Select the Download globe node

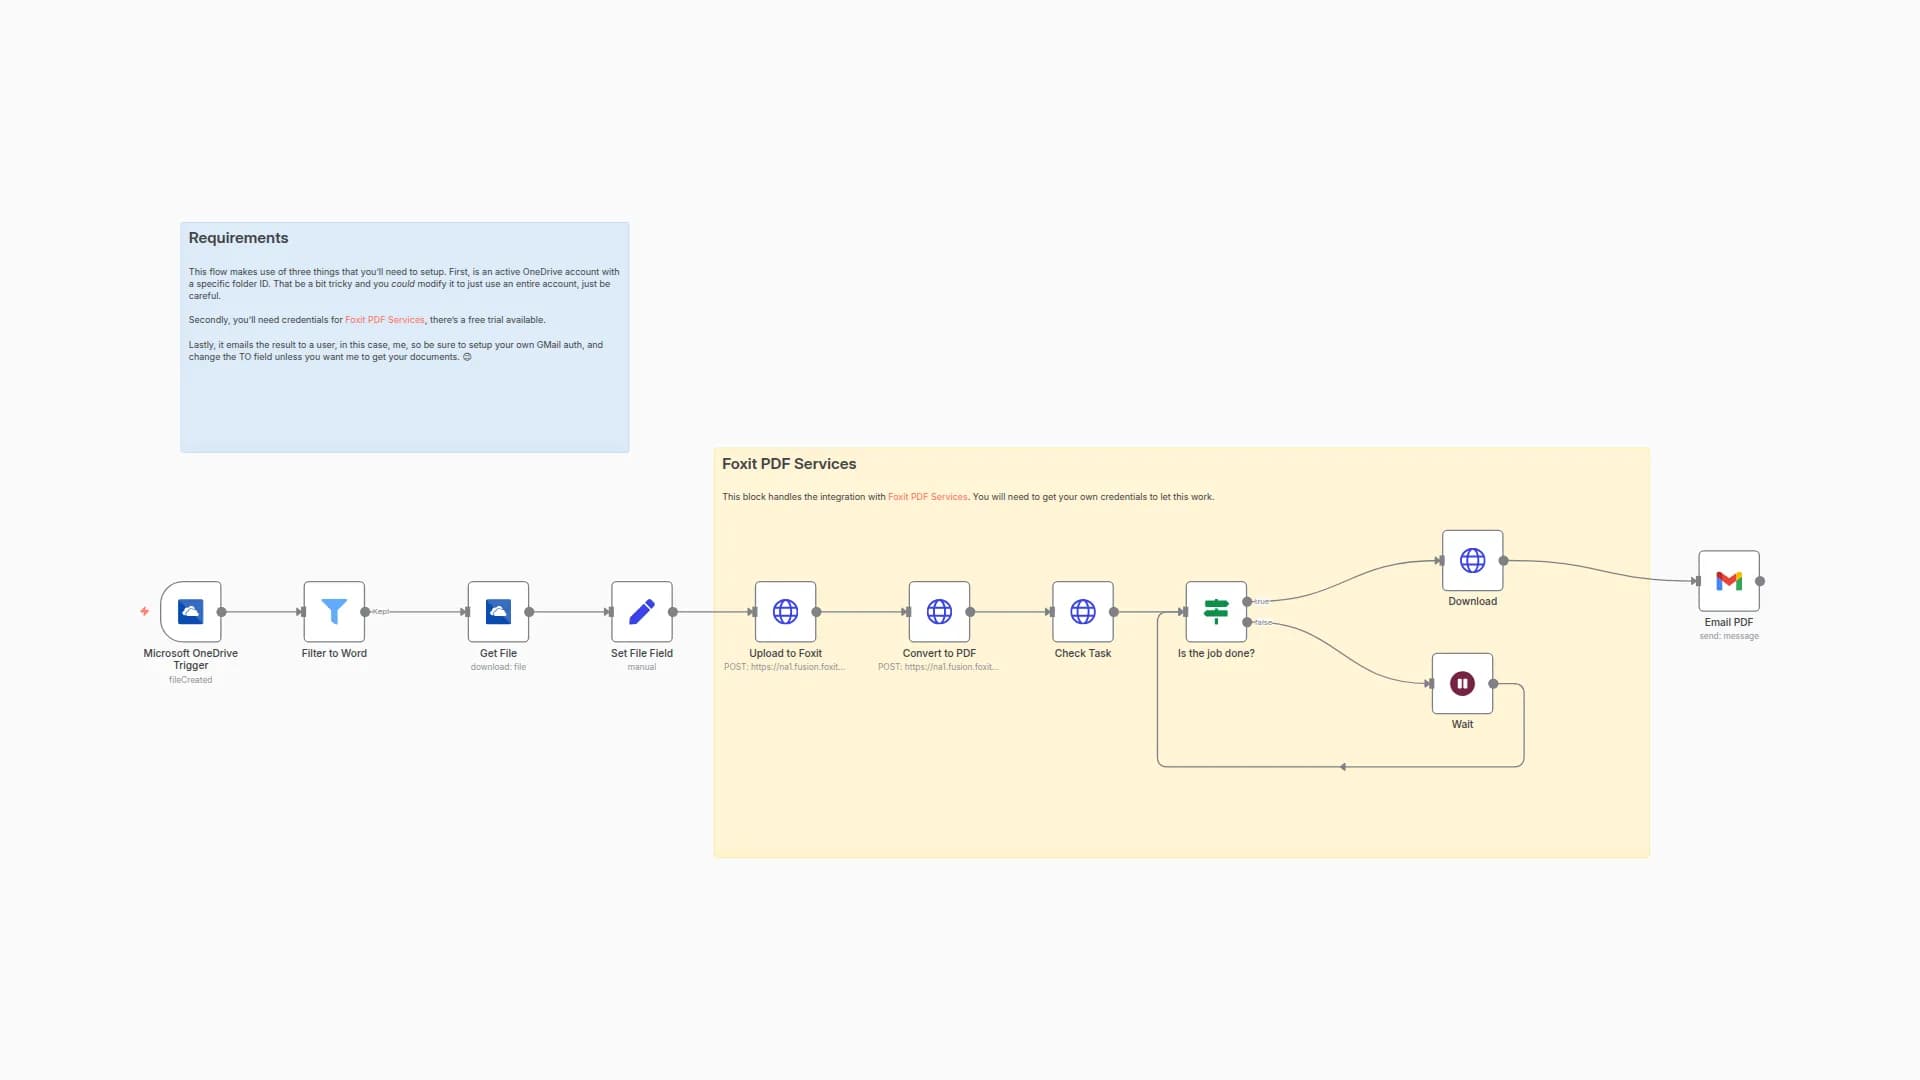pyautogui.click(x=1472, y=560)
